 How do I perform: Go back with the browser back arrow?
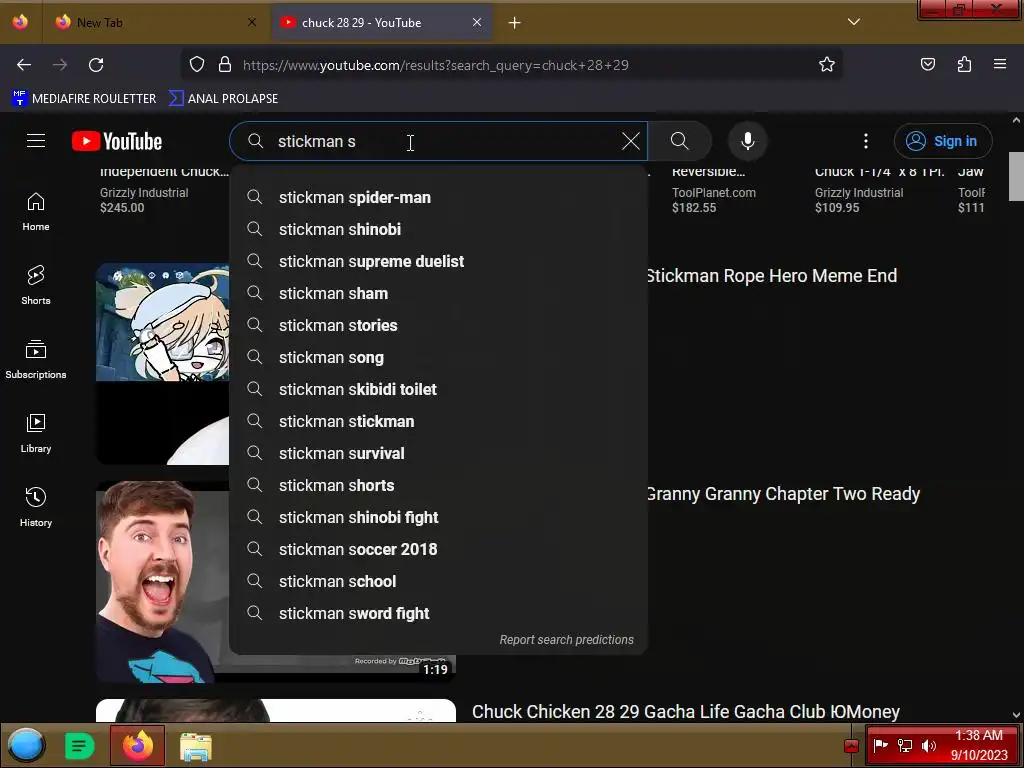(24, 65)
